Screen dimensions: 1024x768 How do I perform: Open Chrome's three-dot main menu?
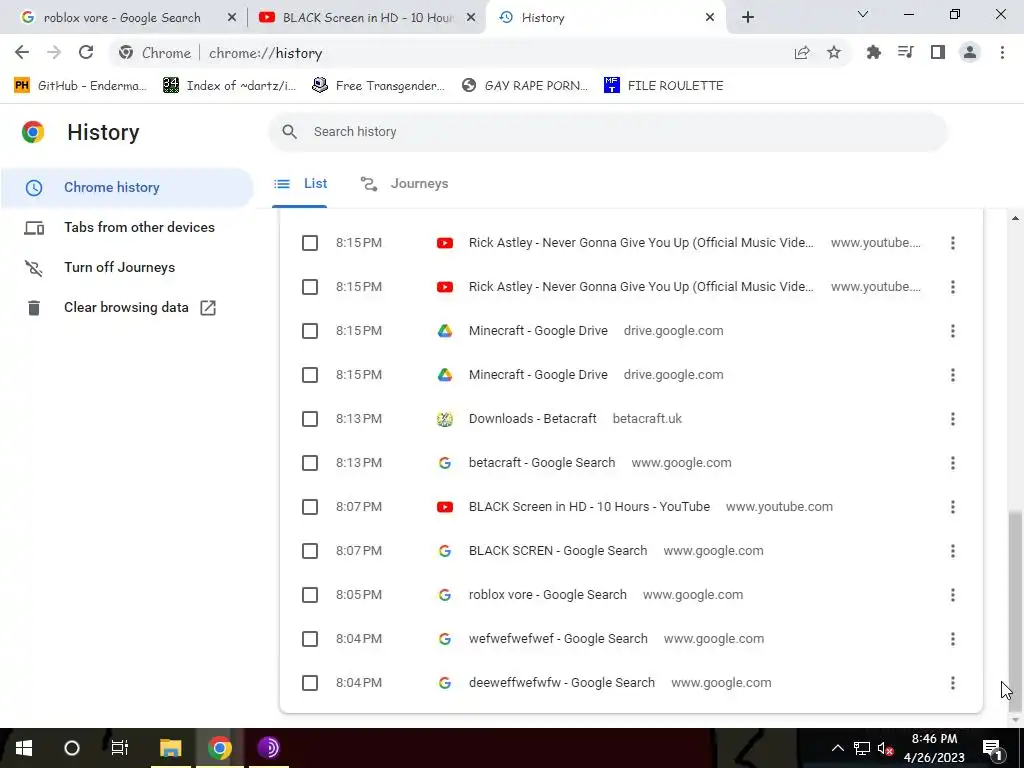point(1002,53)
